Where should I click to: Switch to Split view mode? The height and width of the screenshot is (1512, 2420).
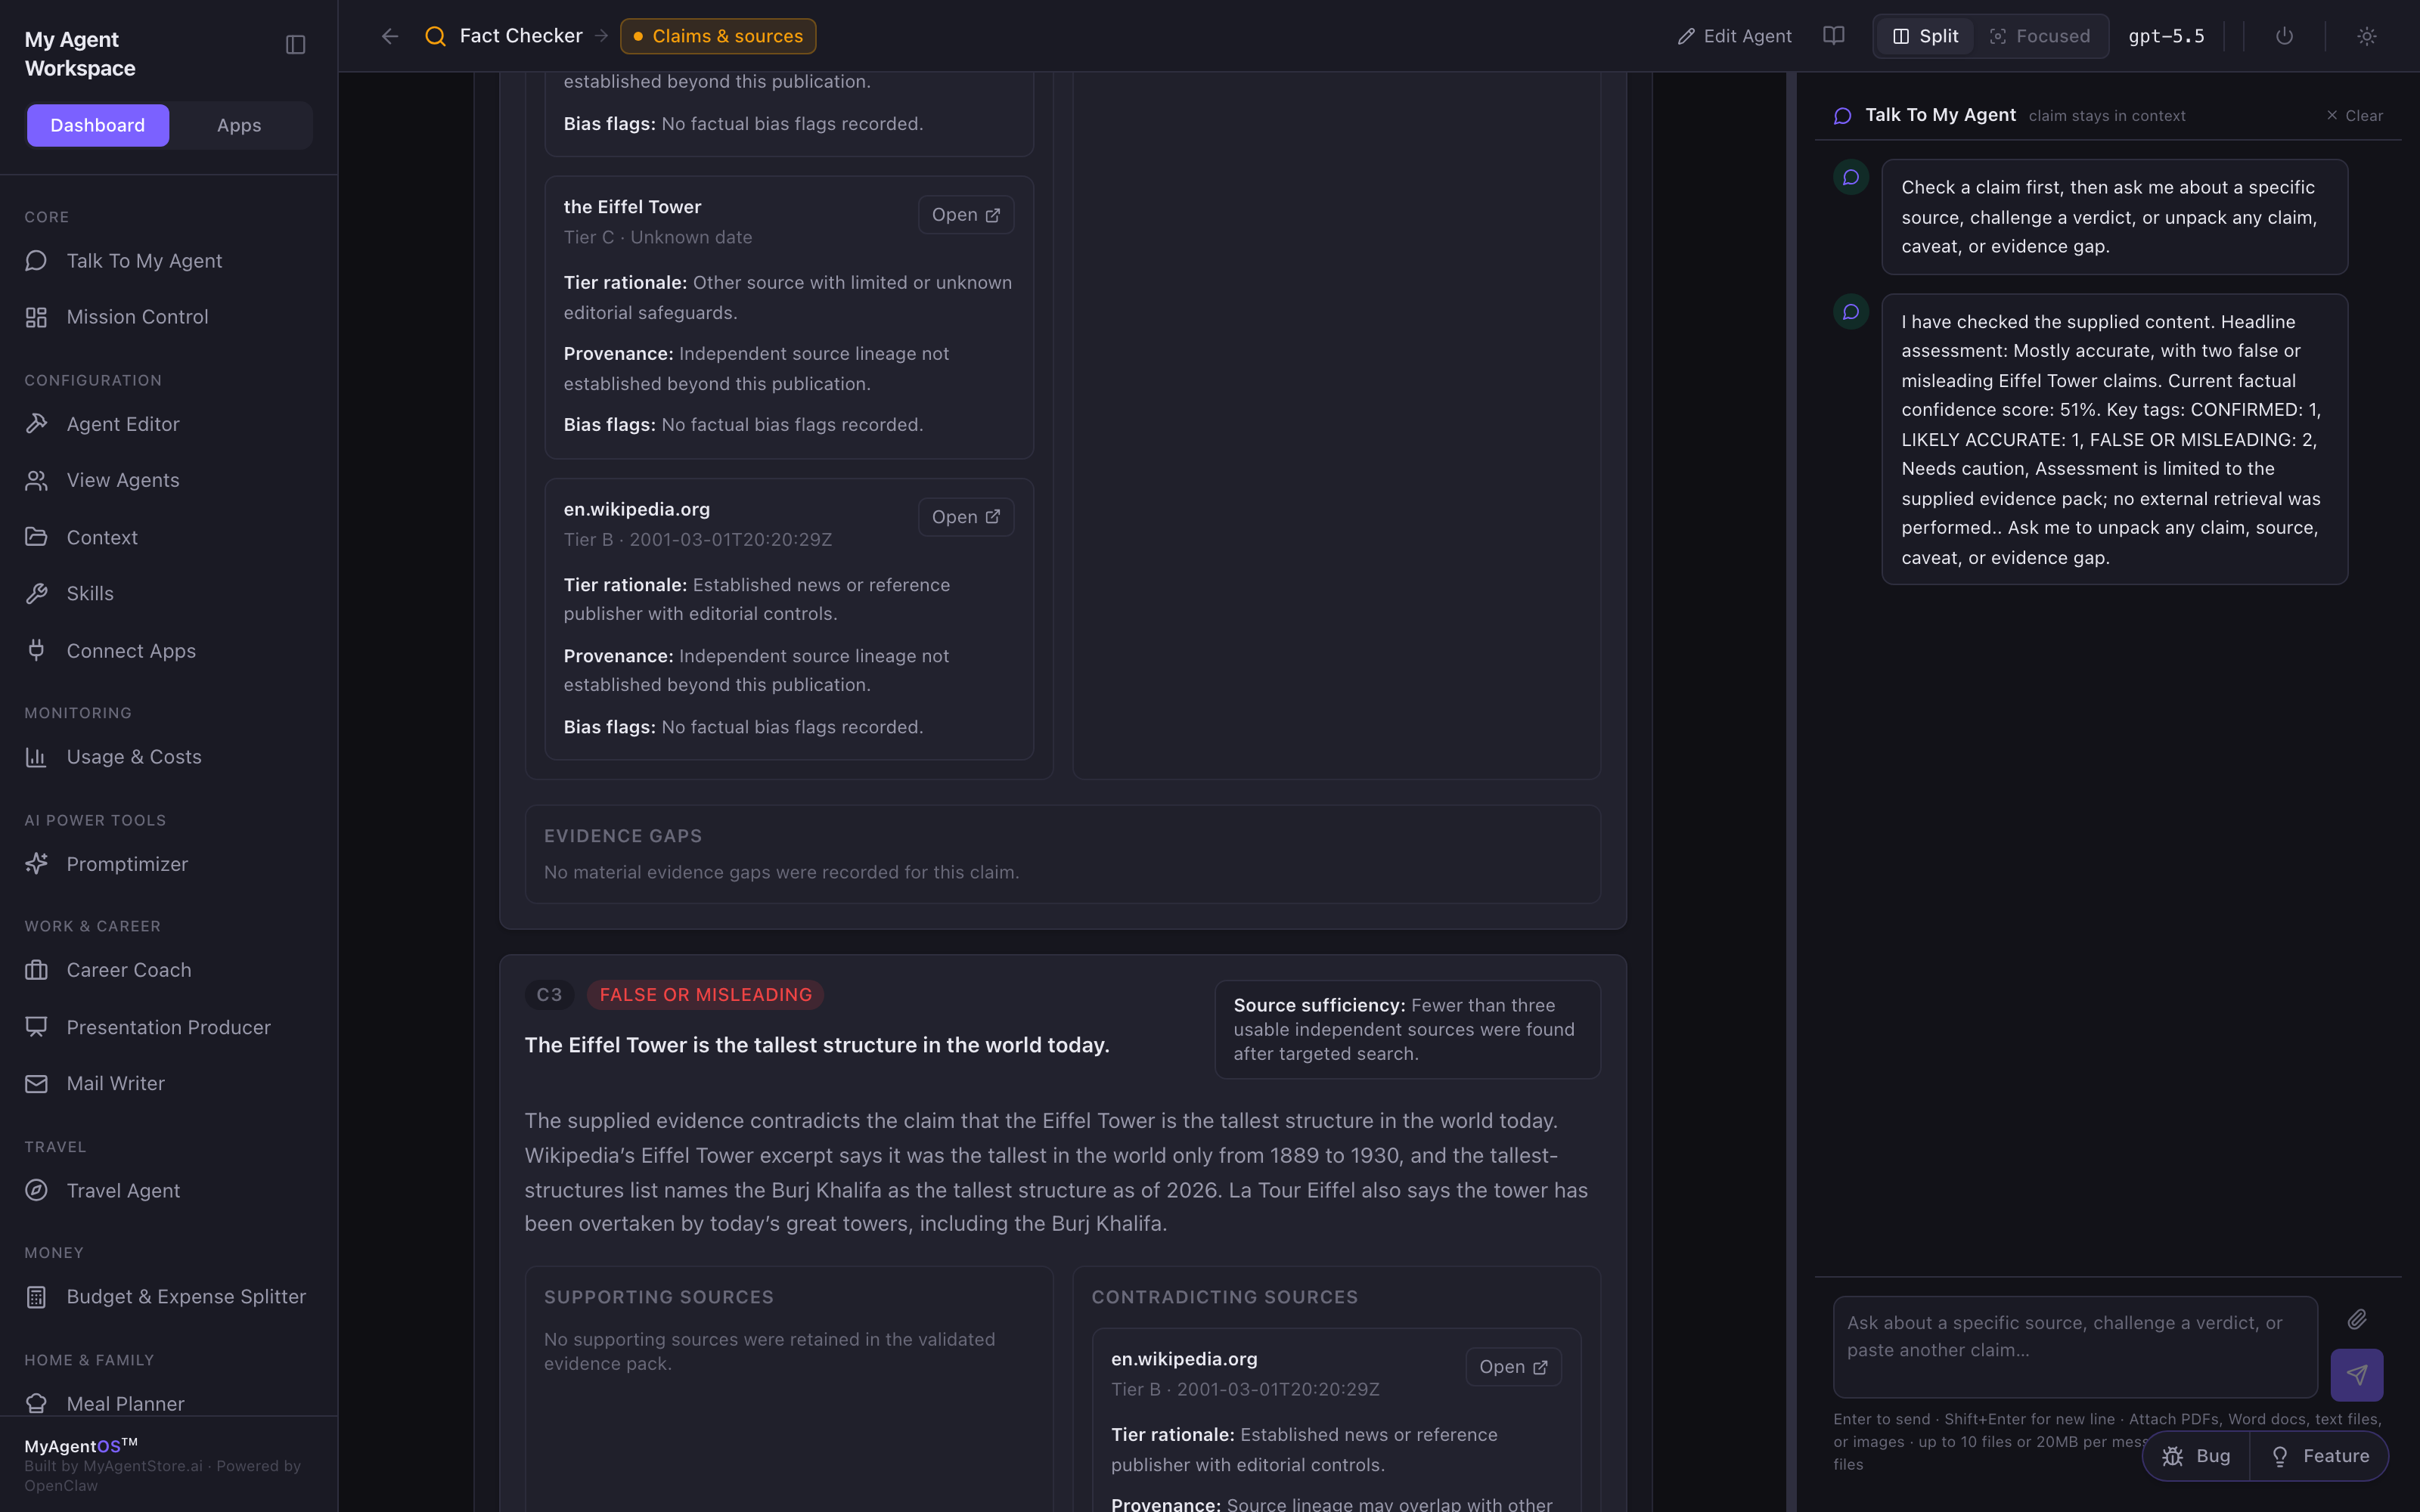click(x=1925, y=36)
